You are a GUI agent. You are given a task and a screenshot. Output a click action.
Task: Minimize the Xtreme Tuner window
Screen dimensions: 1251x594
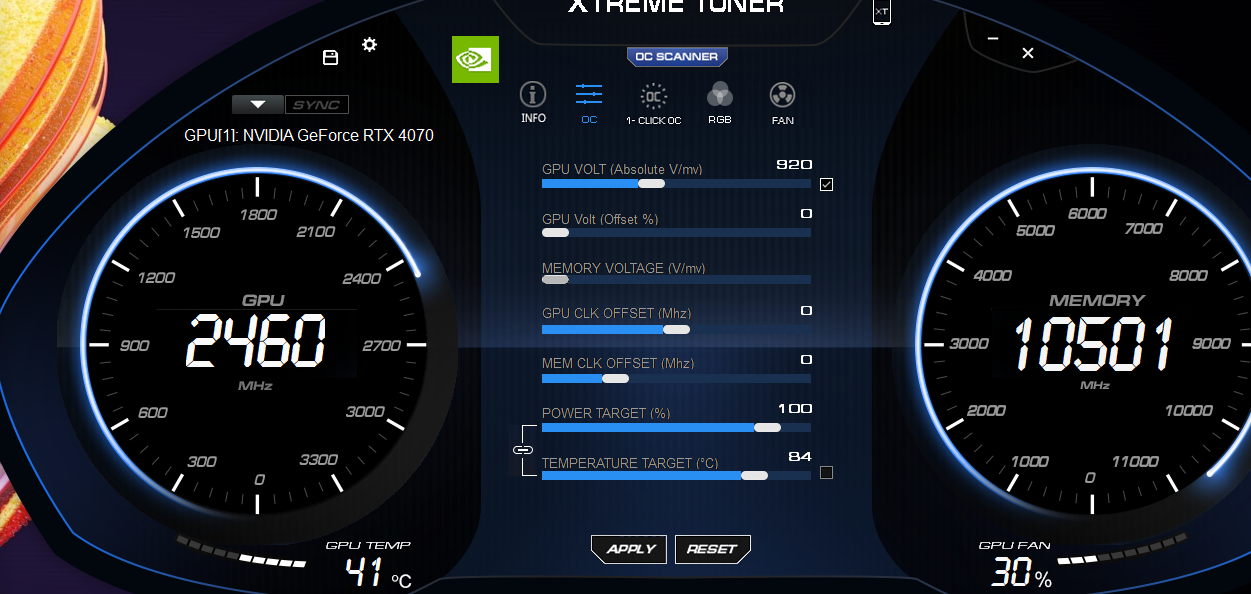click(992, 39)
